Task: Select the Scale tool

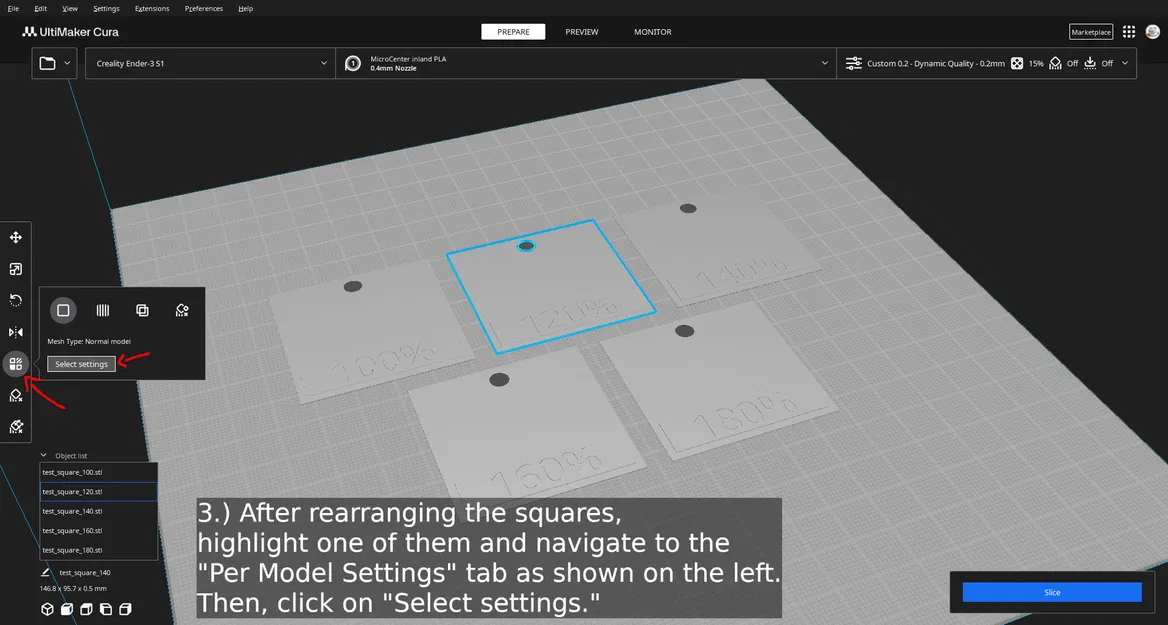Action: [16, 269]
